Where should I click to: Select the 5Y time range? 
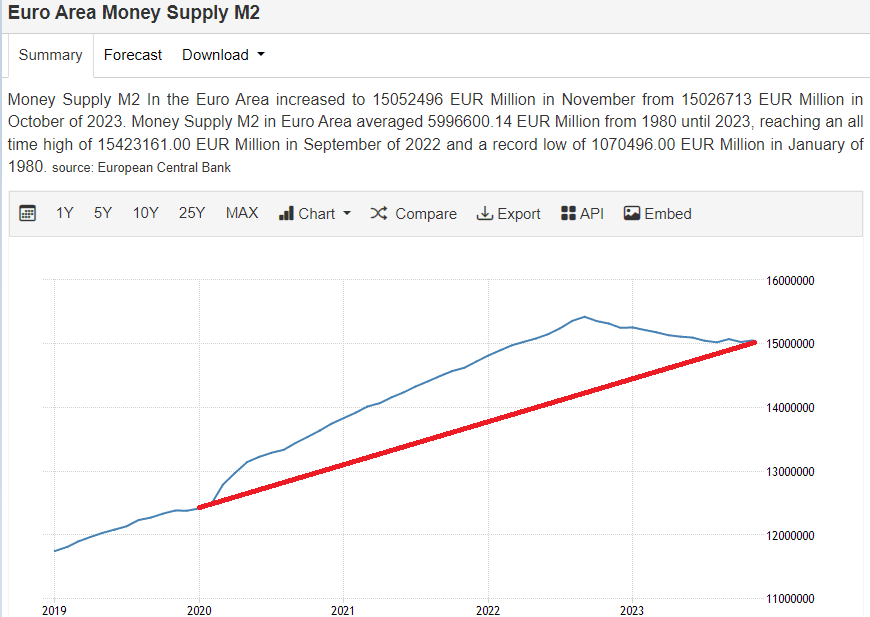pos(103,213)
